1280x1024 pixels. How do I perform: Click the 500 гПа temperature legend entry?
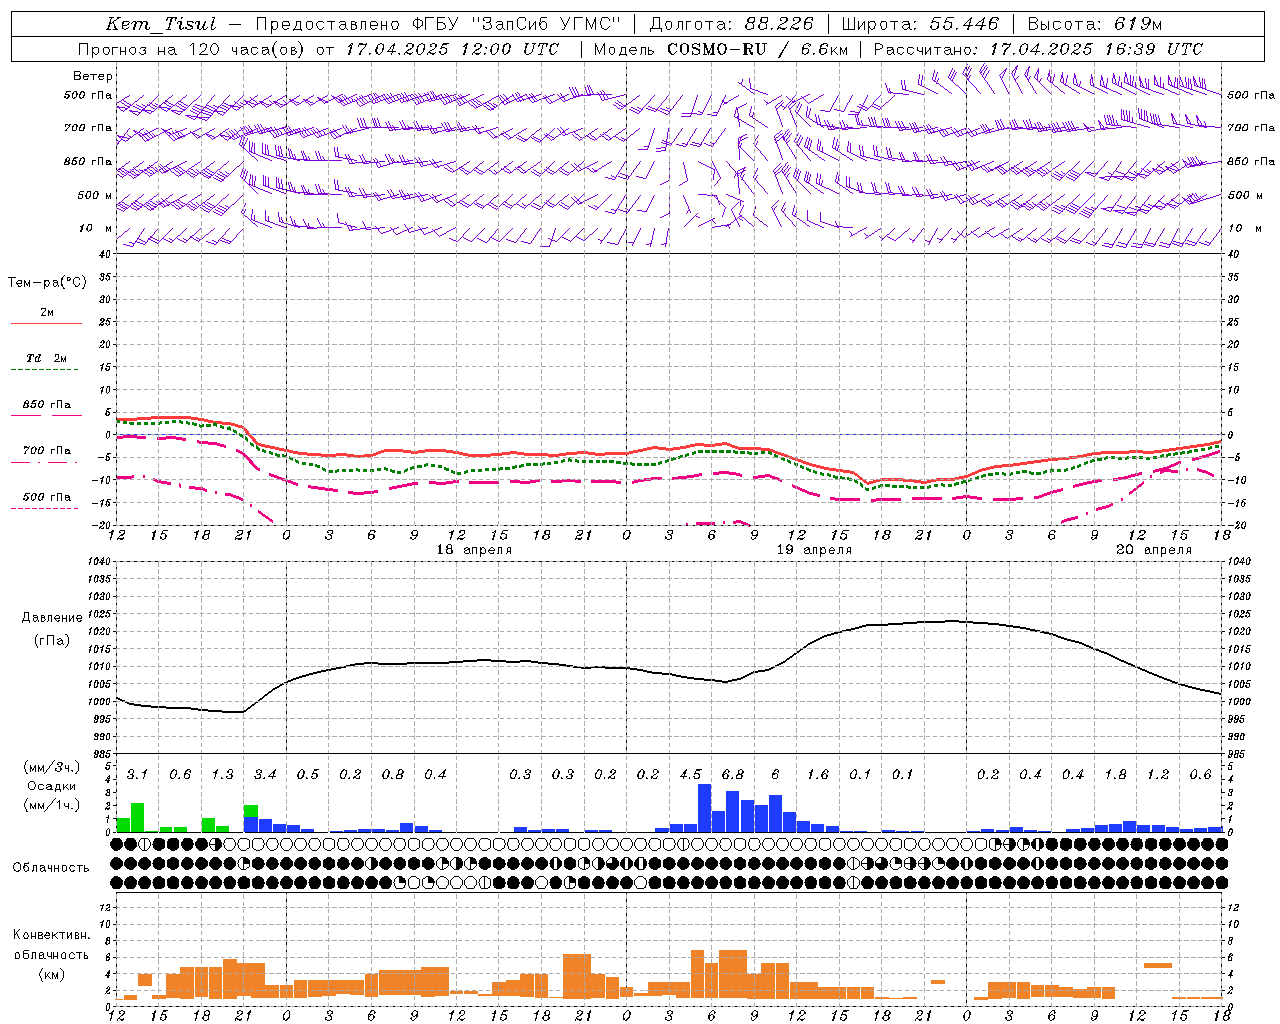(47, 497)
